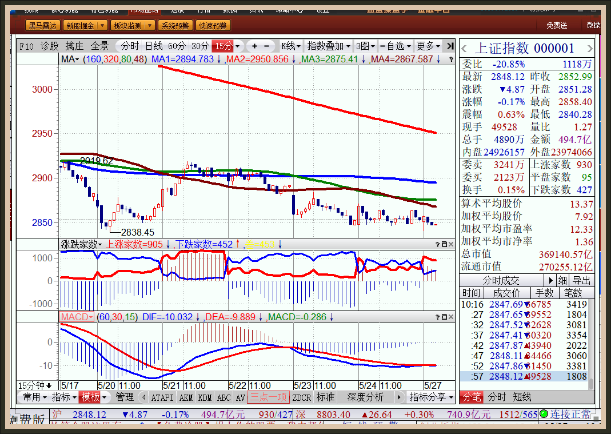Open the 指标 menu
611x434 pixels.
pyautogui.click(x=64, y=397)
